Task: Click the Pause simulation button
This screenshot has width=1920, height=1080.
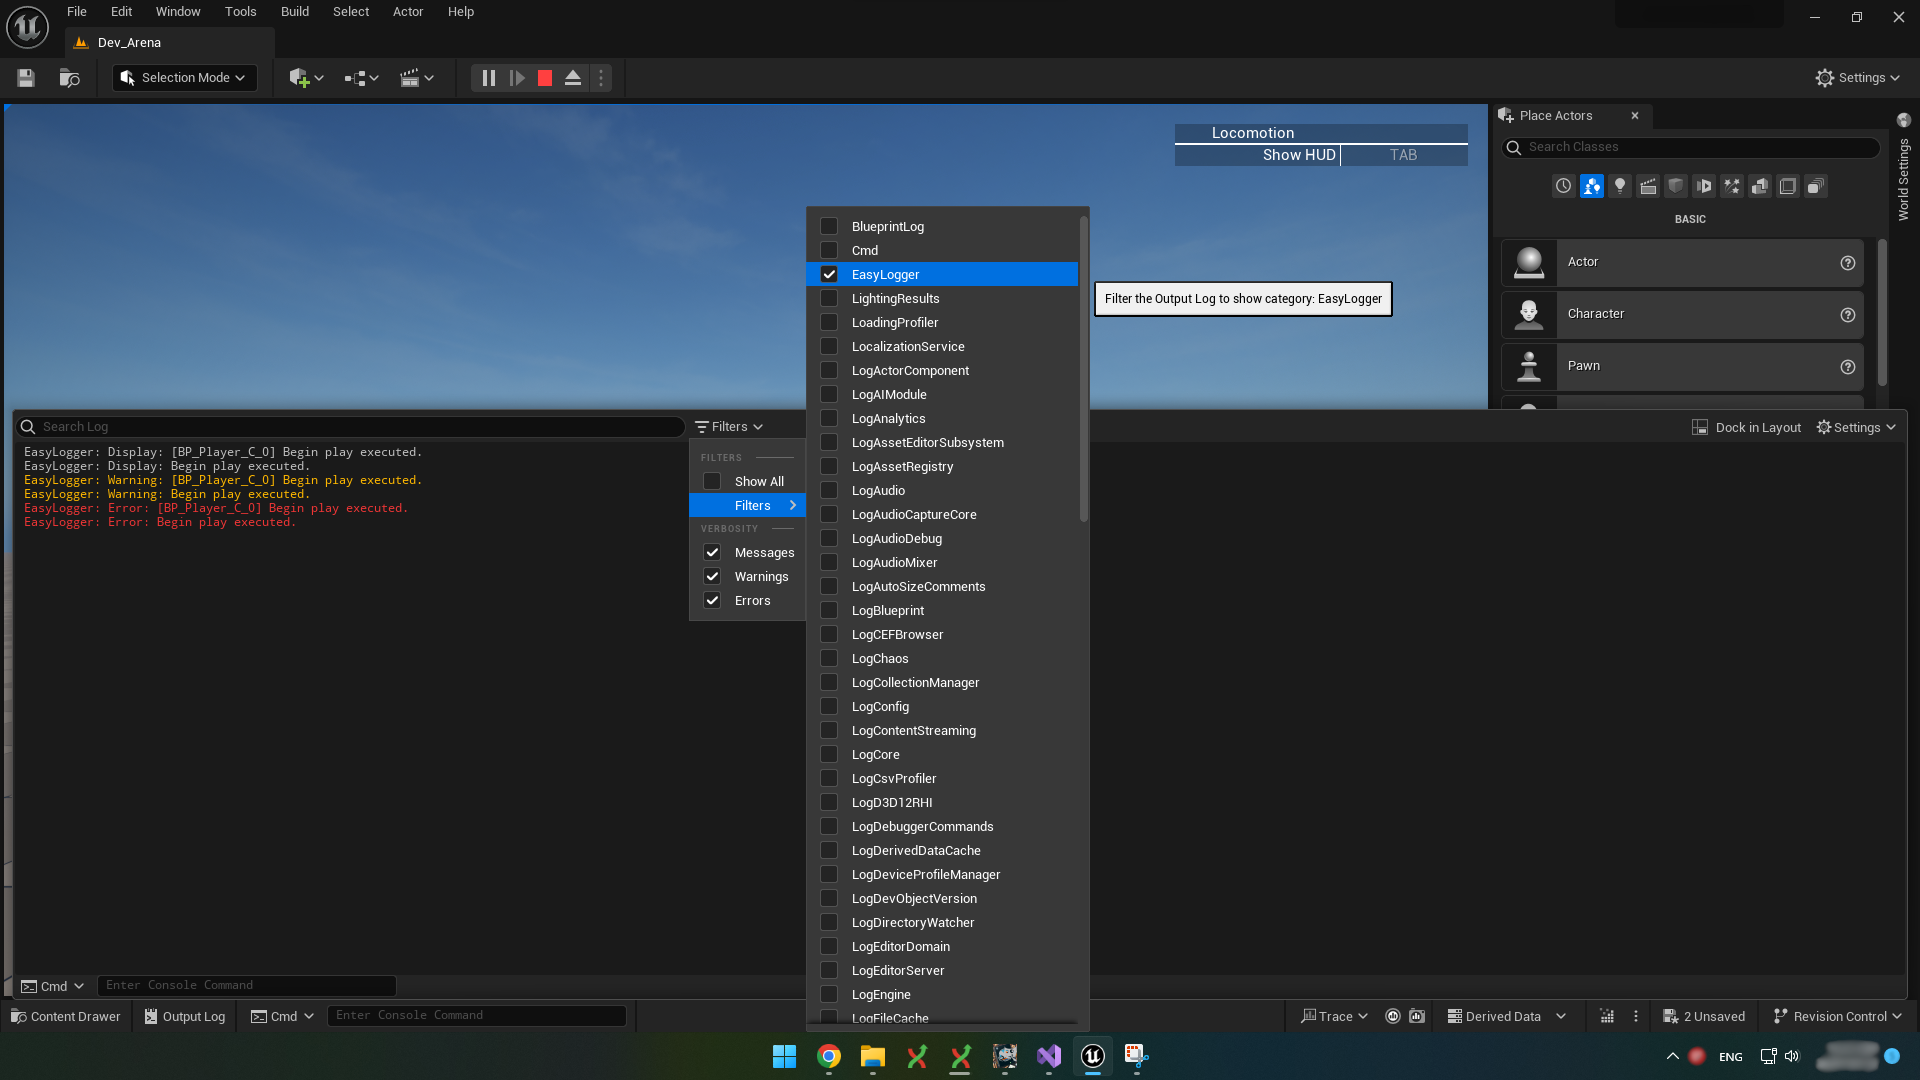Action: [x=488, y=78]
